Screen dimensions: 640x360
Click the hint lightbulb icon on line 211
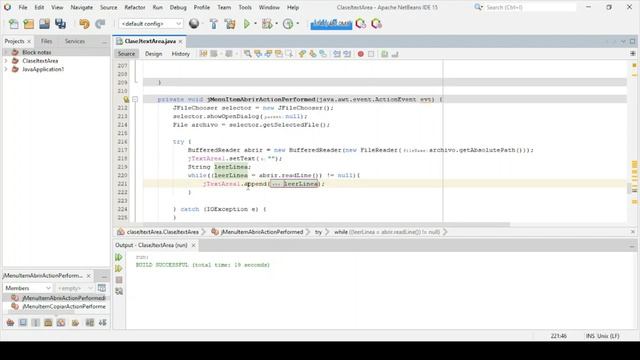coord(126,99)
